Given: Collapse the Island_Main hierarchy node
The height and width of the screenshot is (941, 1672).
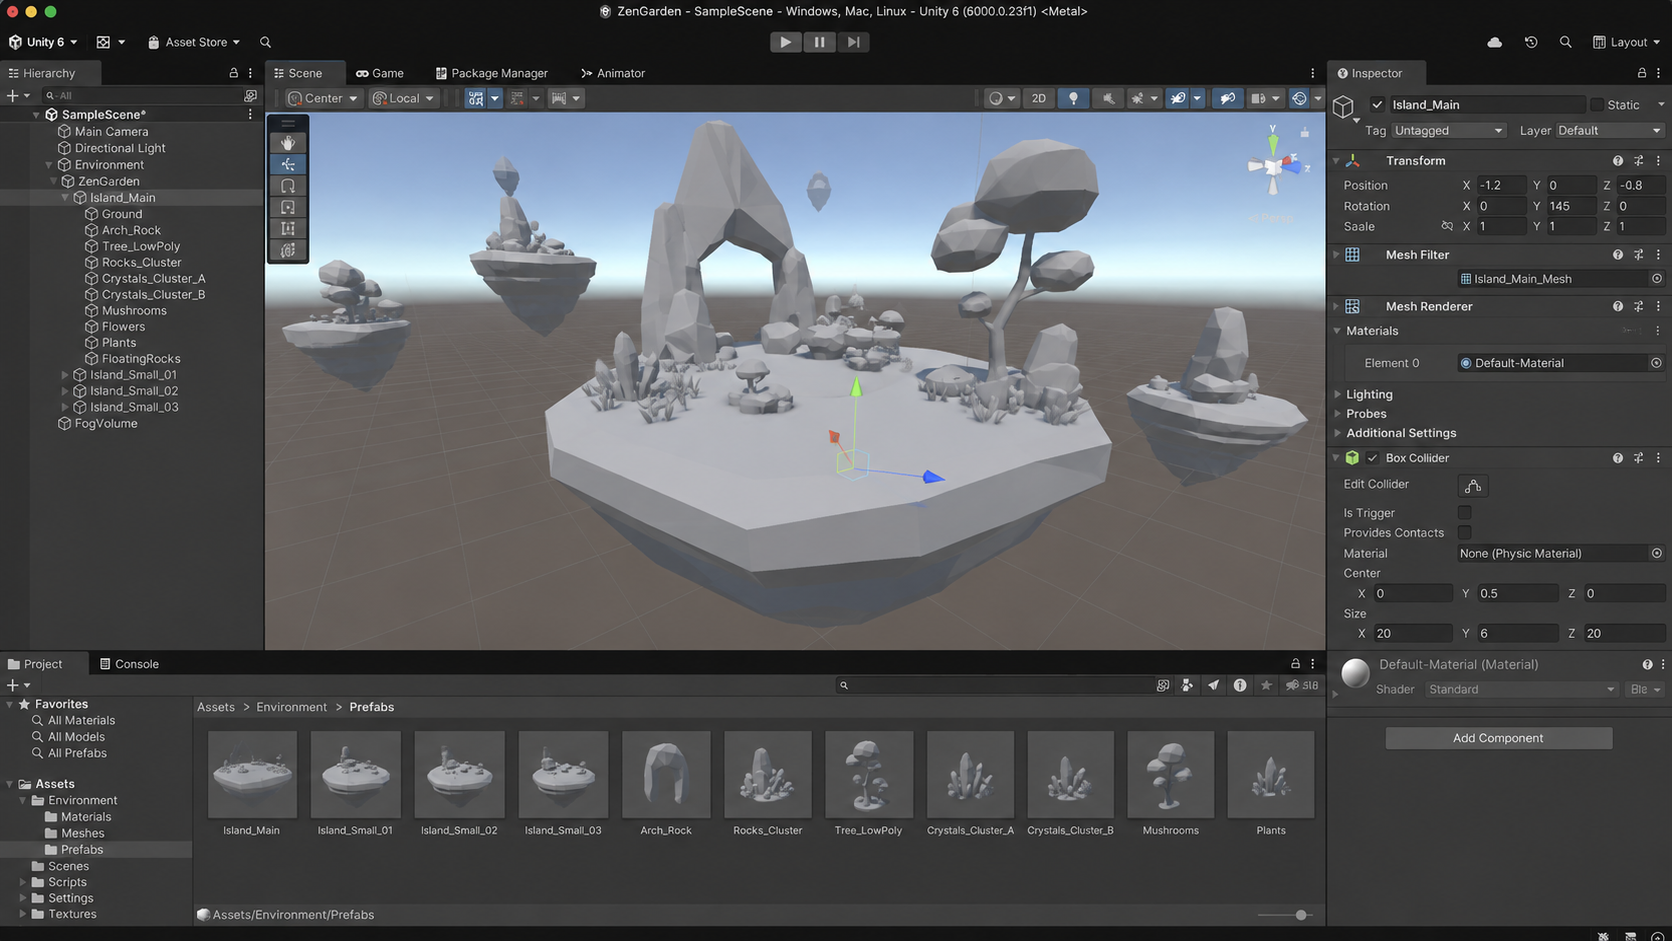Looking at the screenshot, I should click(66, 198).
